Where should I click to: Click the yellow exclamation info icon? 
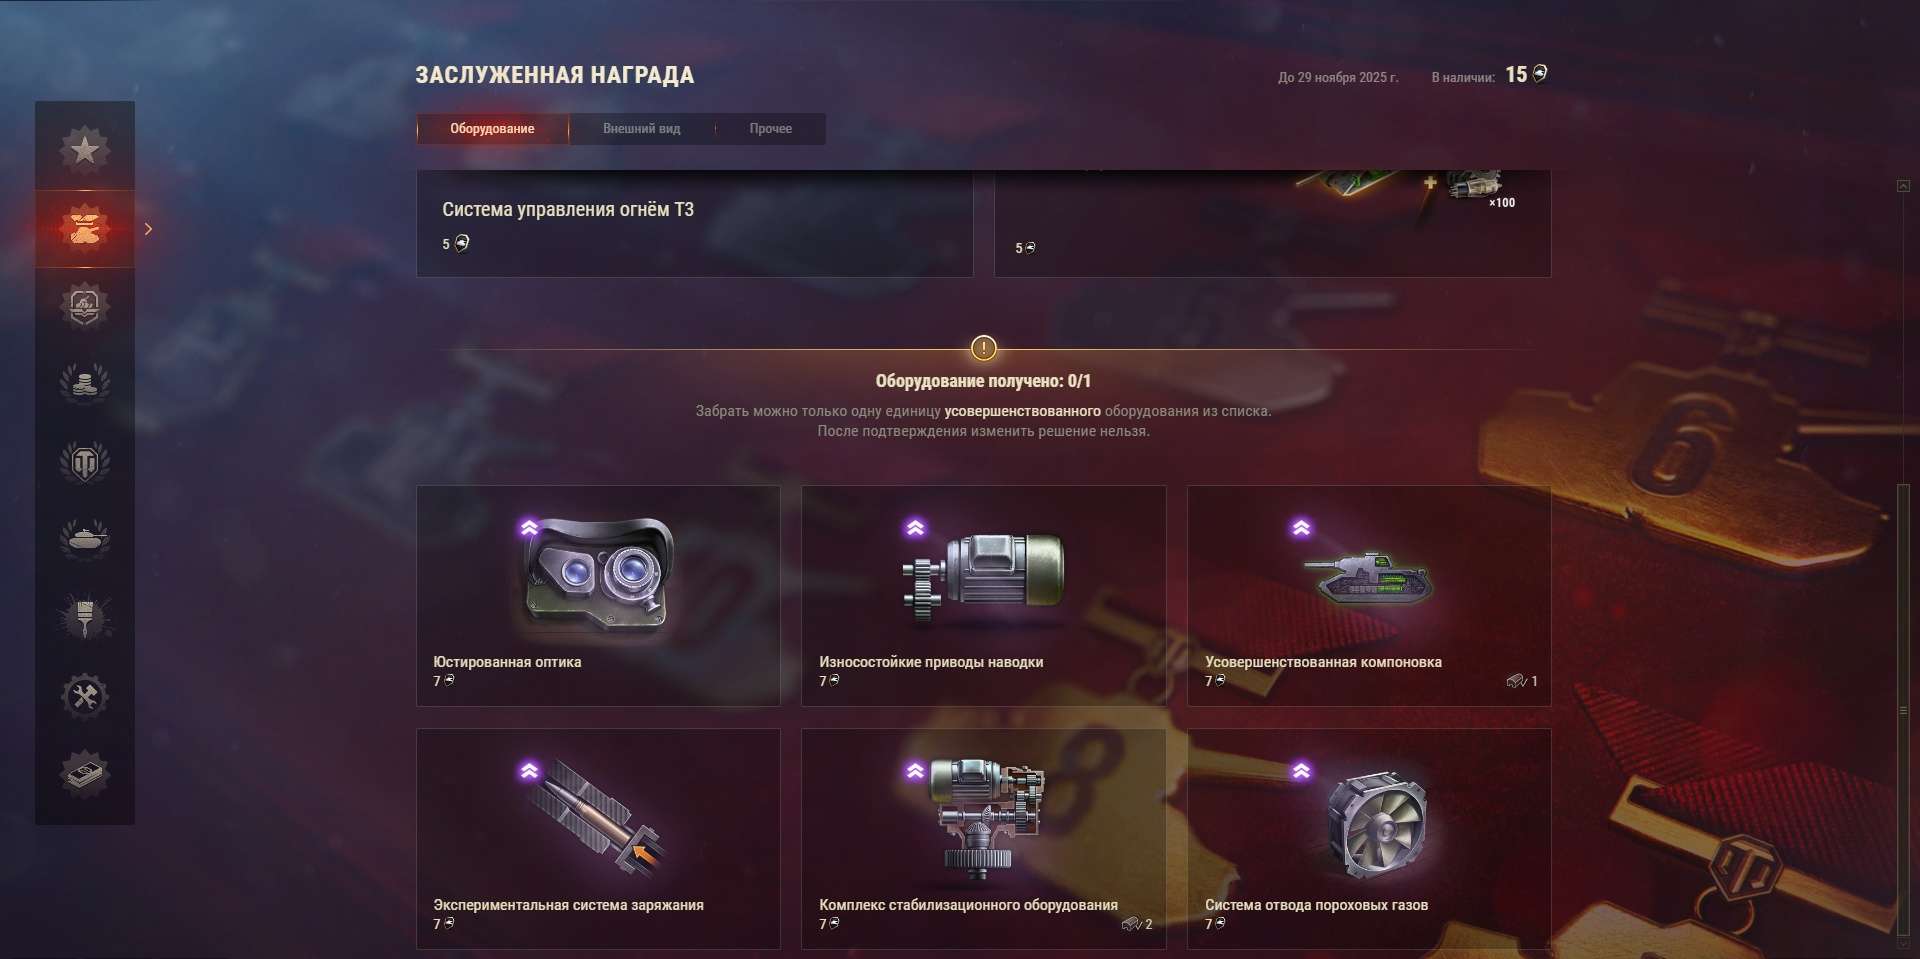click(984, 348)
